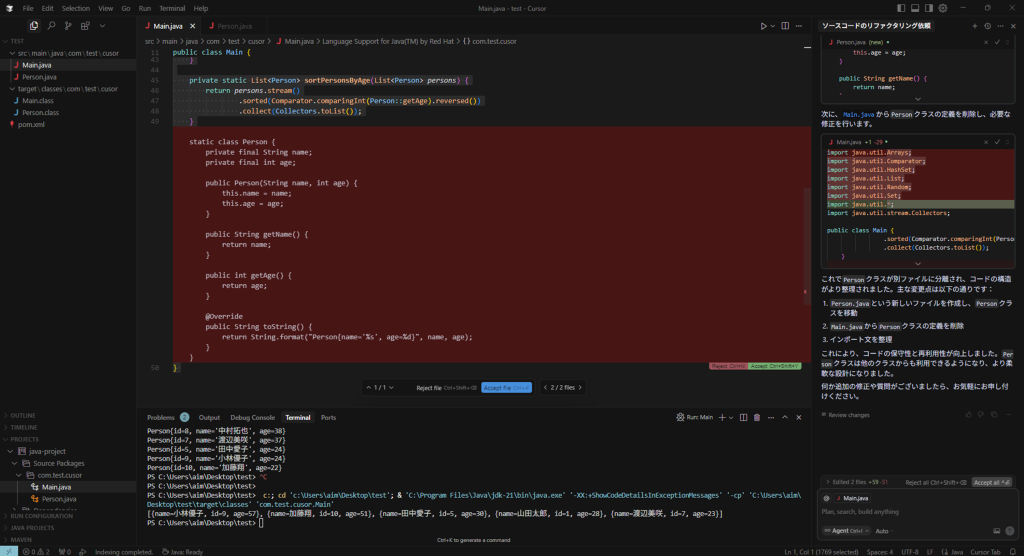This screenshot has height=556, width=1024.
Task: Open the Auto model dropdown
Action: click(884, 531)
